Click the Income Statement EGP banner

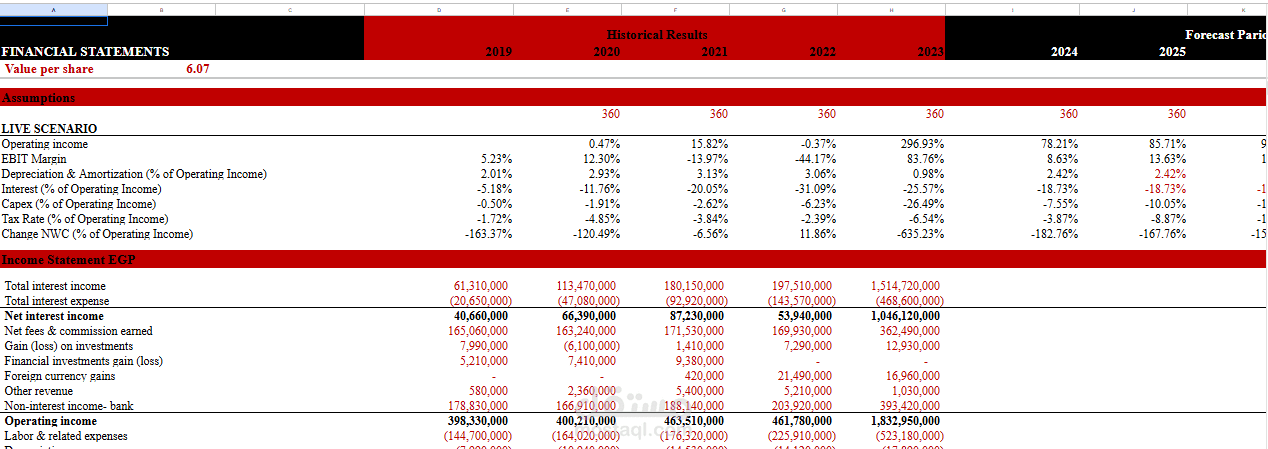(634, 260)
